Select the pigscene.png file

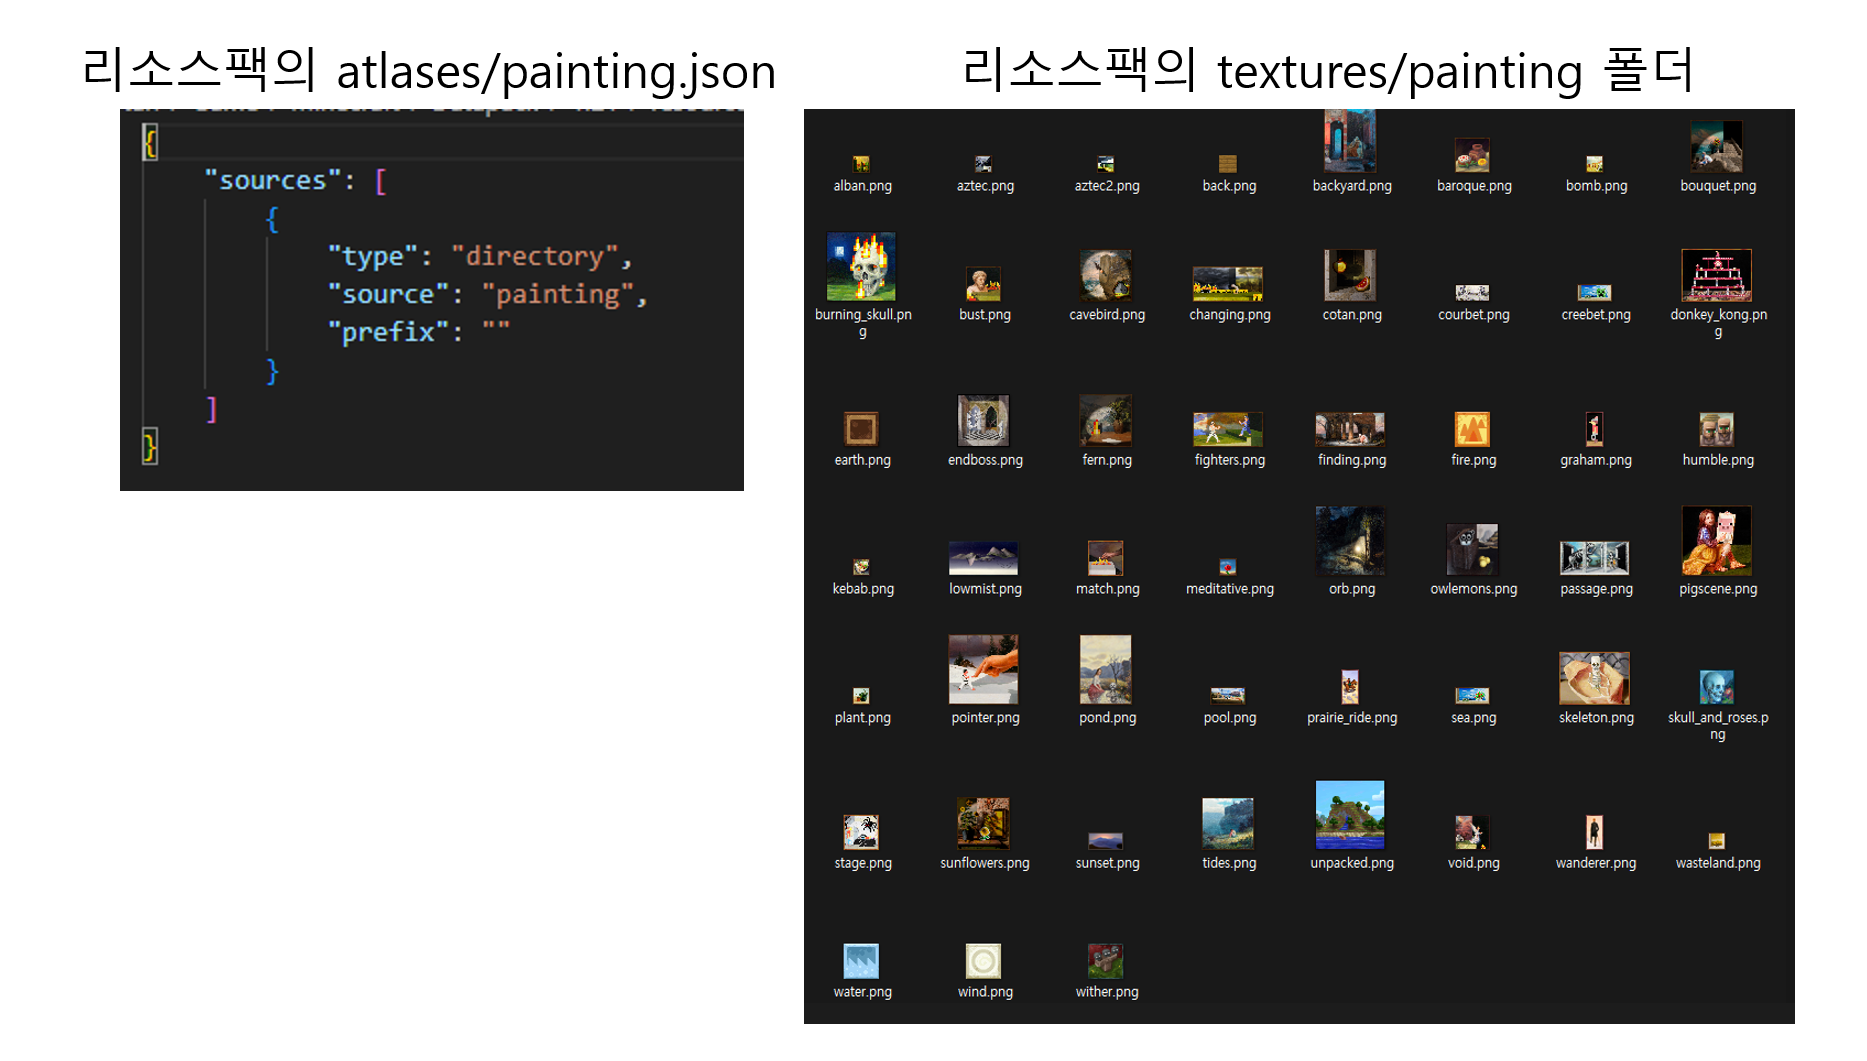coord(1717,541)
